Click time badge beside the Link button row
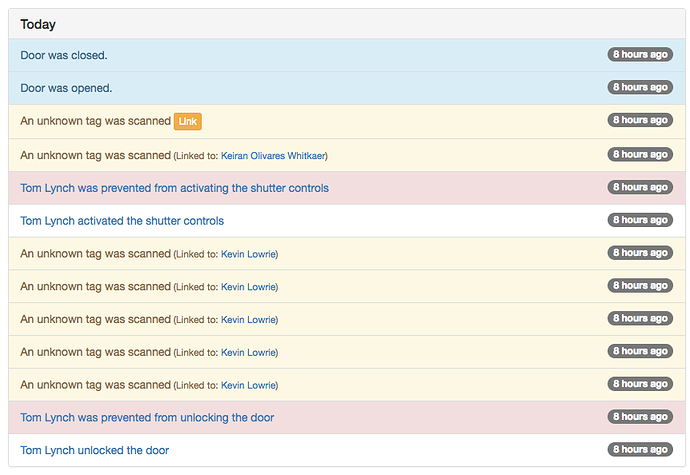The height and width of the screenshot is (475, 690). 640,120
